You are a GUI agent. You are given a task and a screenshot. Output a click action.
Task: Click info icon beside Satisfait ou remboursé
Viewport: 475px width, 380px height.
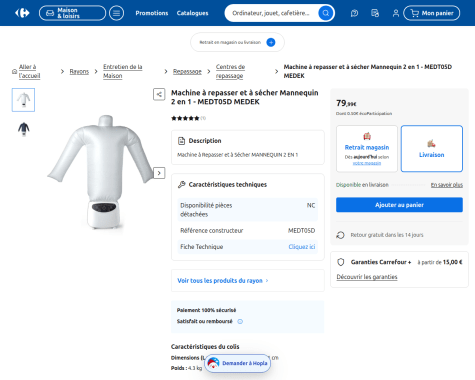point(240,321)
